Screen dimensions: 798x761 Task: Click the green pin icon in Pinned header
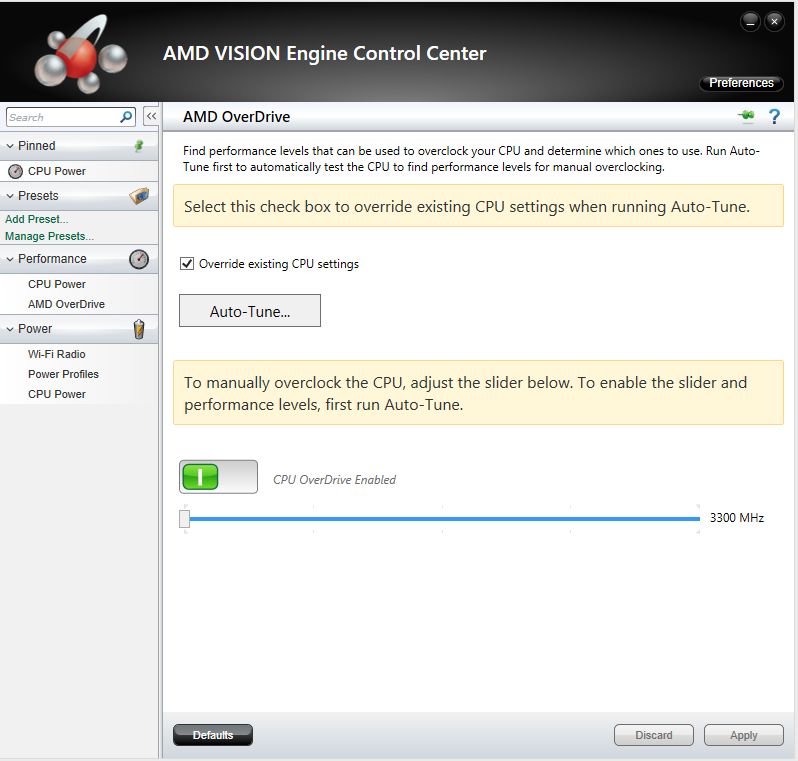138,146
